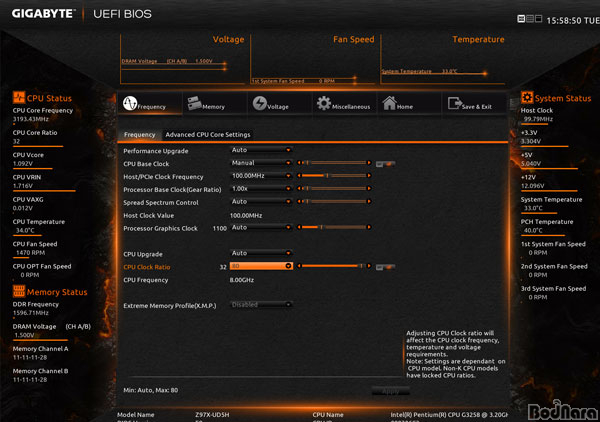Click the CPU Base Clock slider track
This screenshot has width=600, height=422.
[334, 163]
